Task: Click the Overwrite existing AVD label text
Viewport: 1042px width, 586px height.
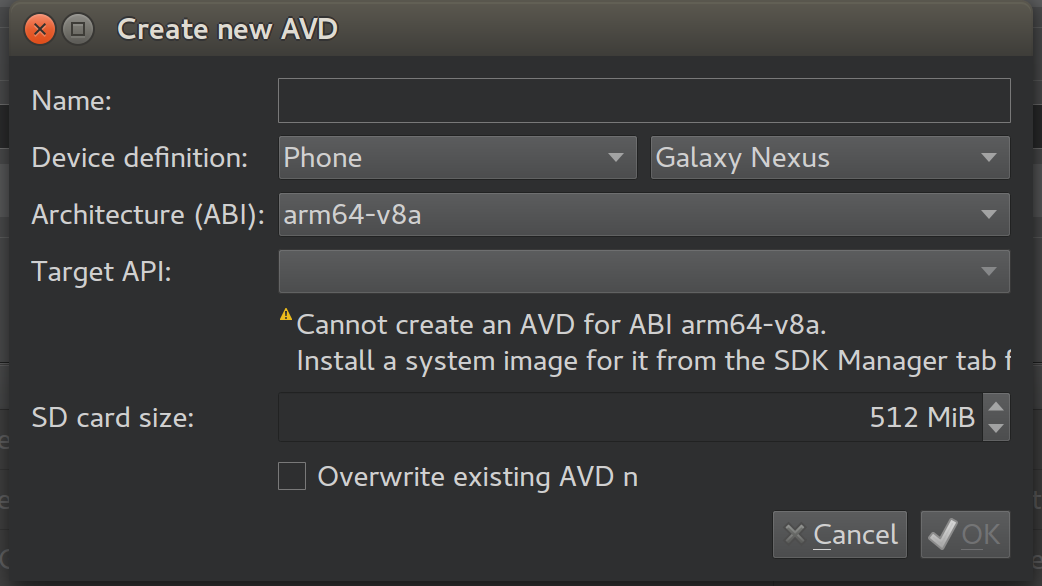Action: (478, 477)
